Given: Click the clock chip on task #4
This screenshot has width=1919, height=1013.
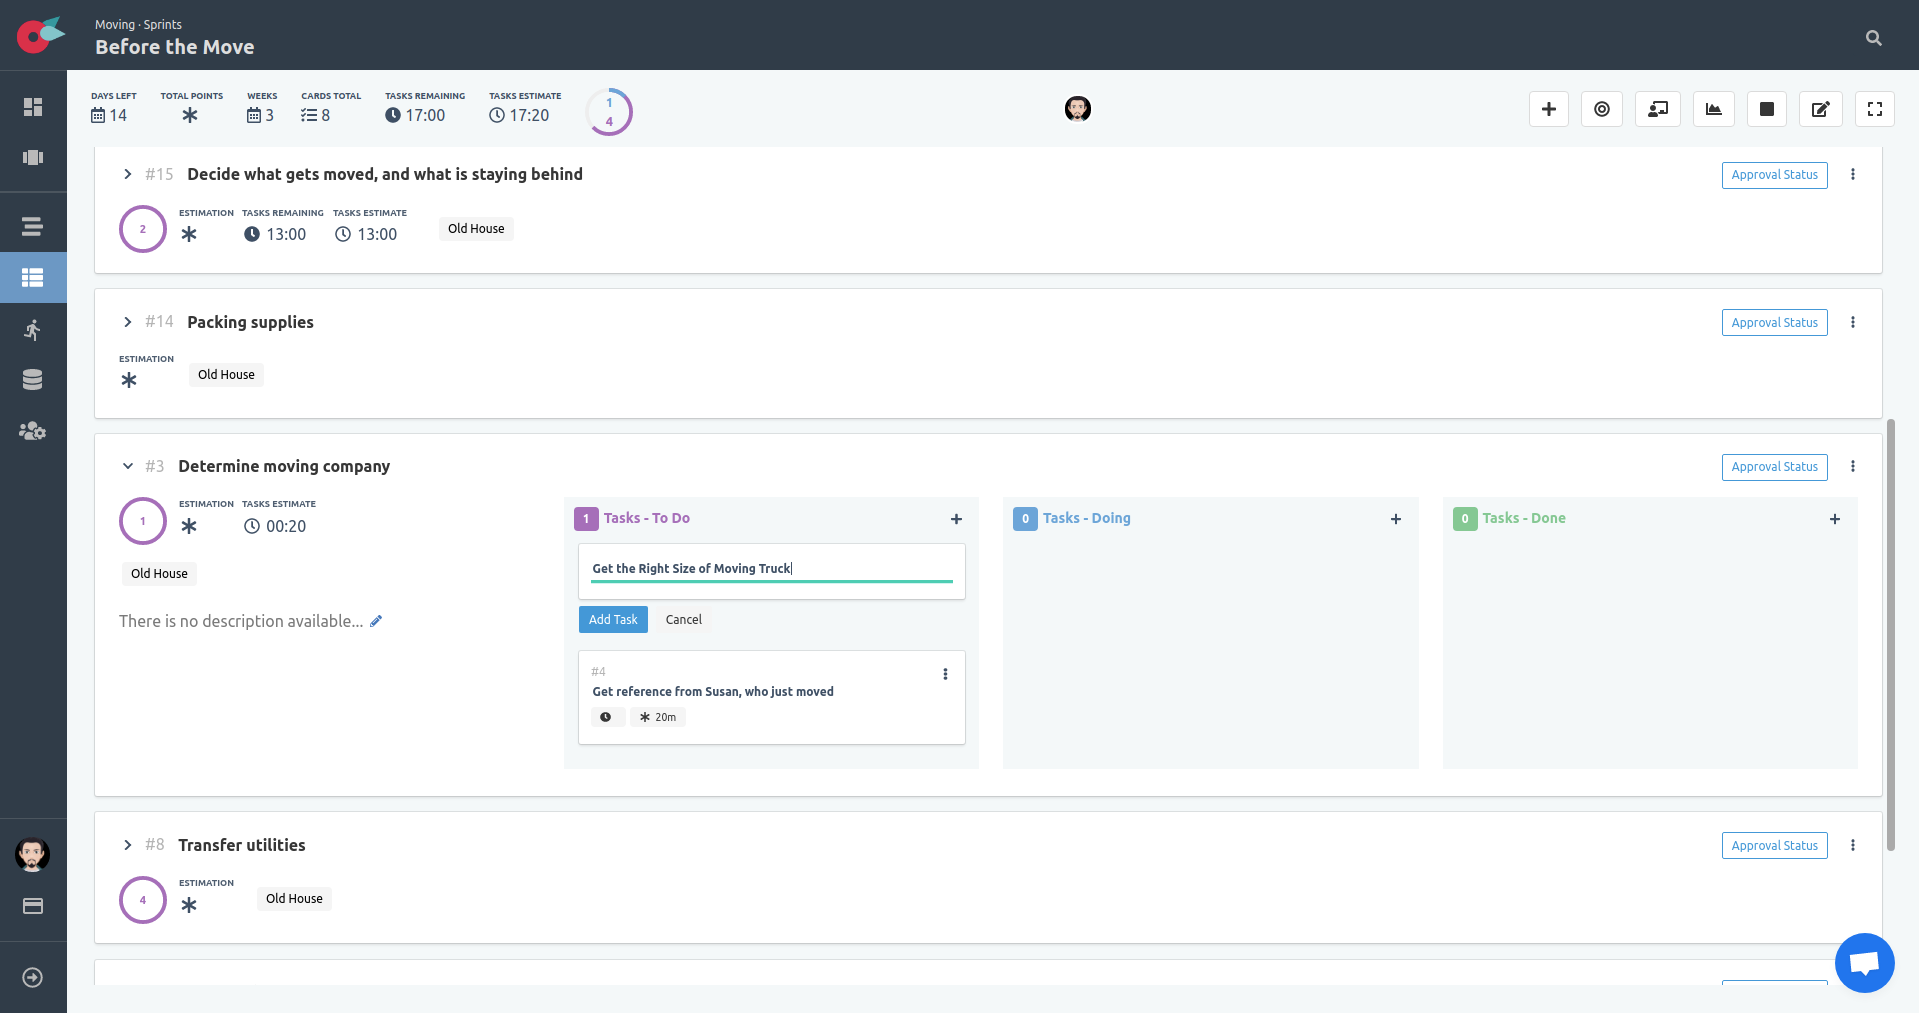Looking at the screenshot, I should point(606,717).
